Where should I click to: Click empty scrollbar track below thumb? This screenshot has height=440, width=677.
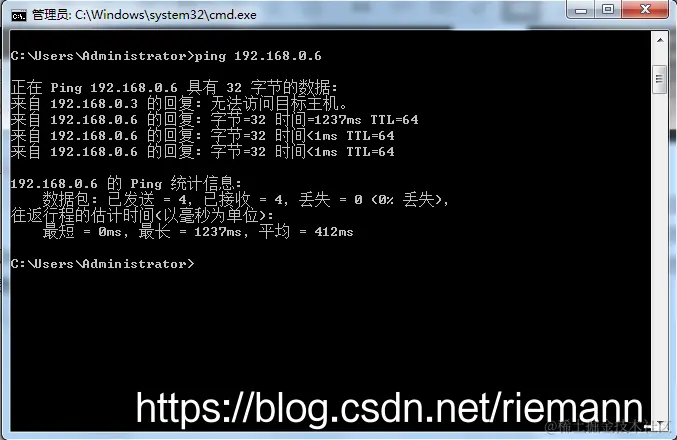click(x=660, y=255)
